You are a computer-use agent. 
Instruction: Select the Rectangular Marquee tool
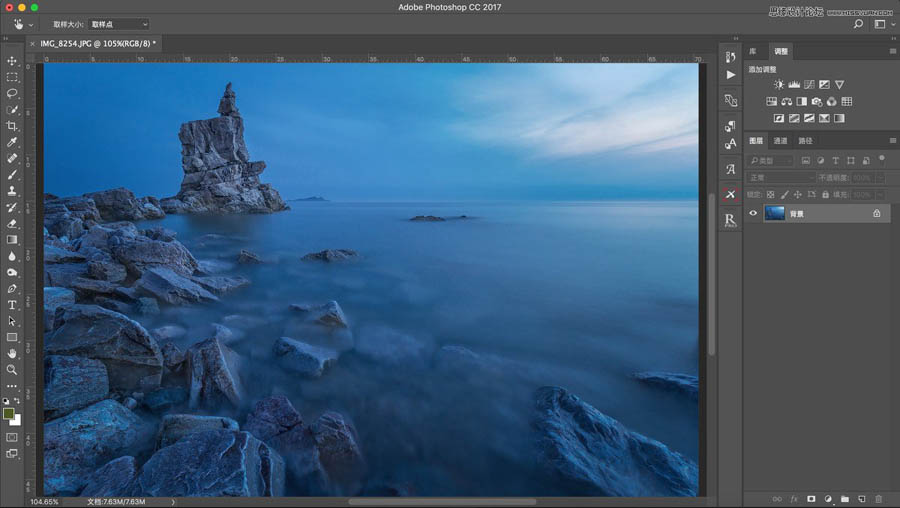(11, 77)
